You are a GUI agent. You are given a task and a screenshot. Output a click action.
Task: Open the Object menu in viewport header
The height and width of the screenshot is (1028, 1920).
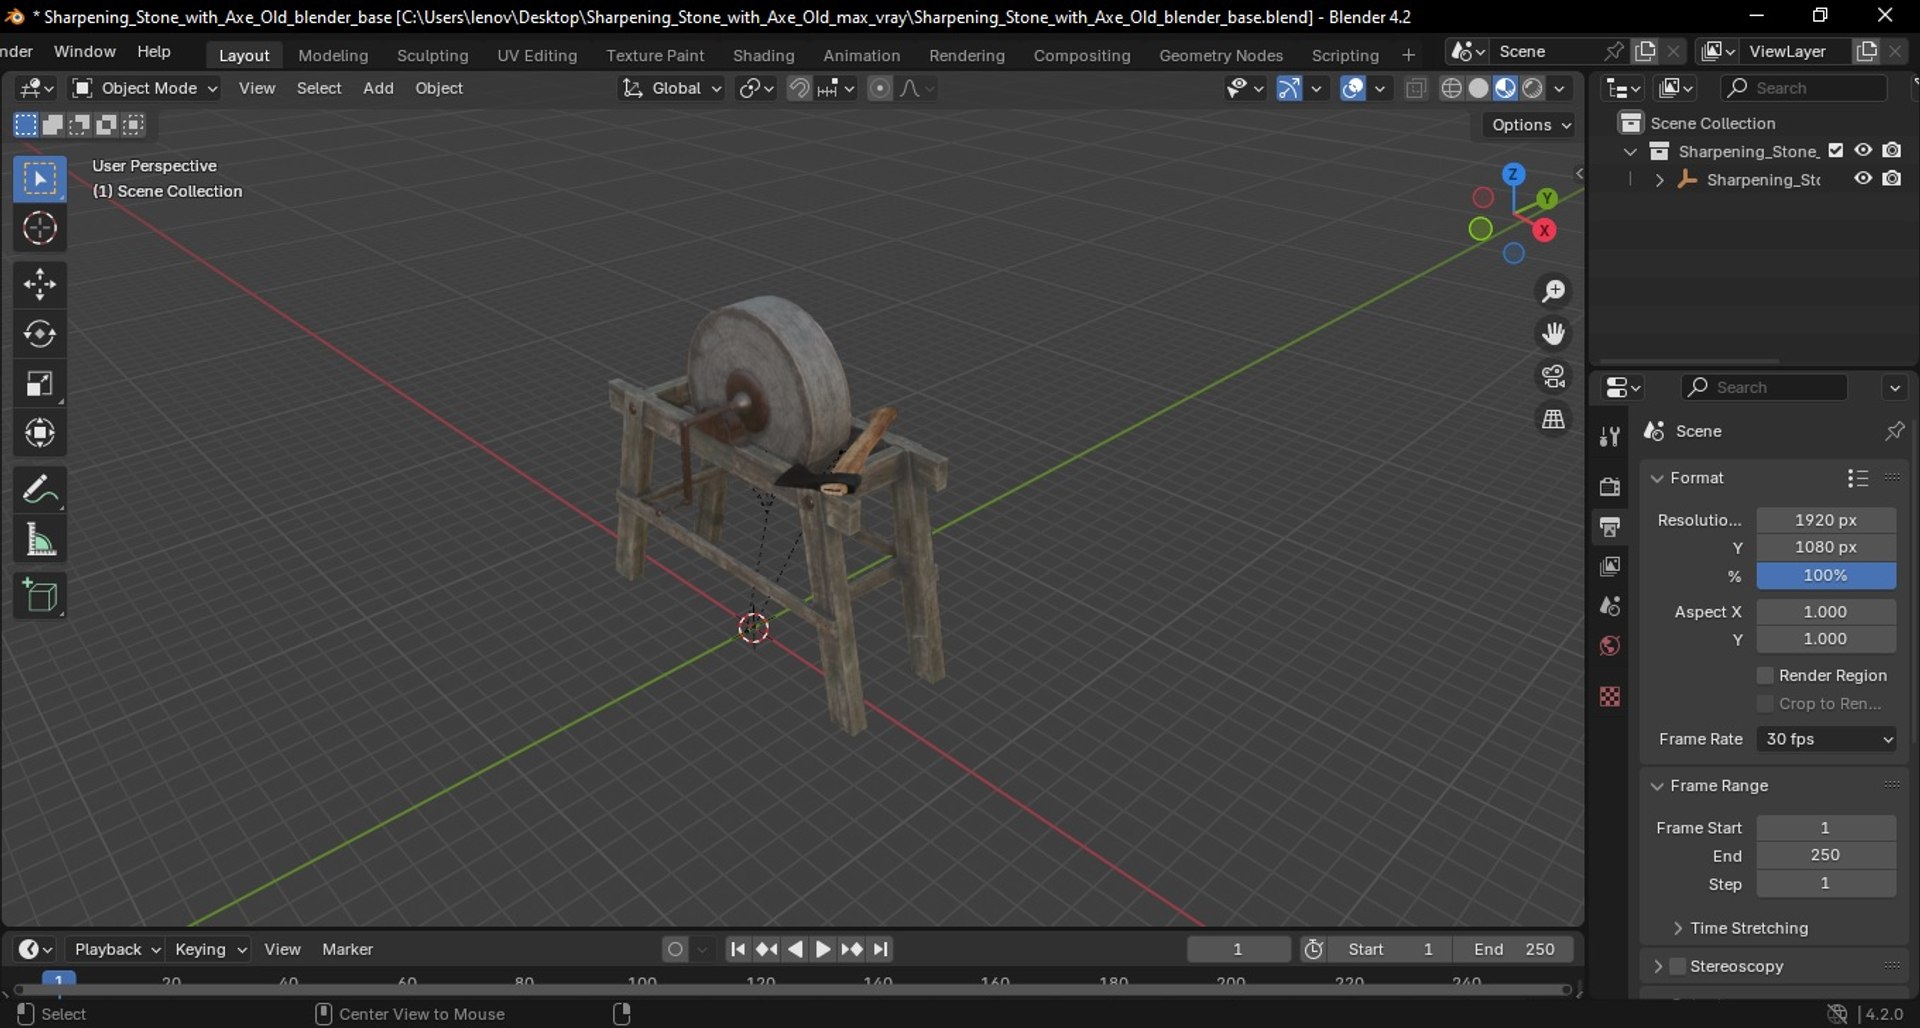tap(439, 88)
